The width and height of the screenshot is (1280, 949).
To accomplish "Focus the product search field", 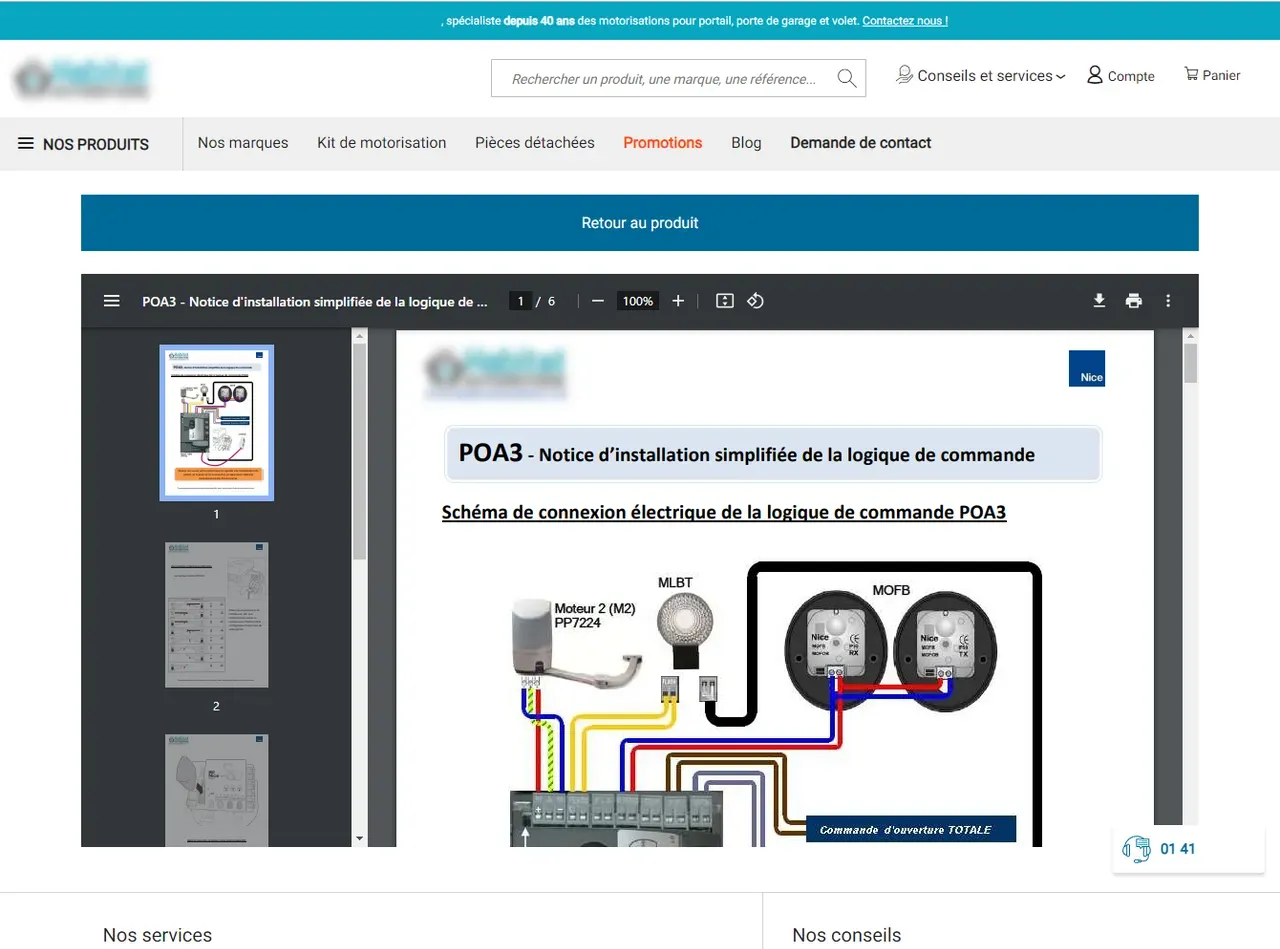I will 664,79.
